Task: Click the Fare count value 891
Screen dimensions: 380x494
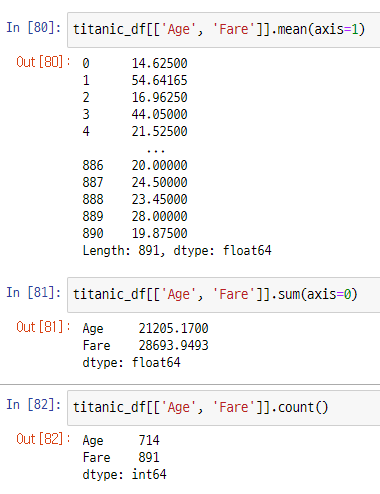Action: 149,457
